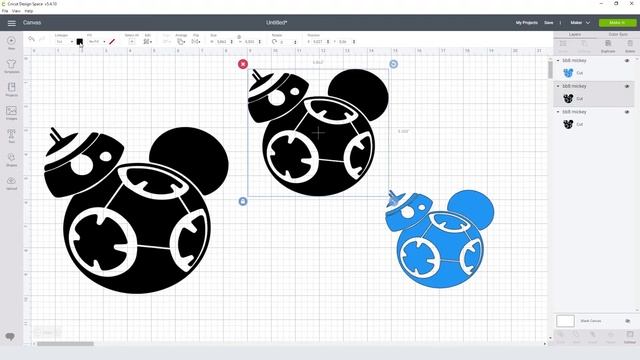Image resolution: width=640 pixels, height=360 pixels.
Task: Hide the selected bb8 mickey layer
Action: click(627, 86)
